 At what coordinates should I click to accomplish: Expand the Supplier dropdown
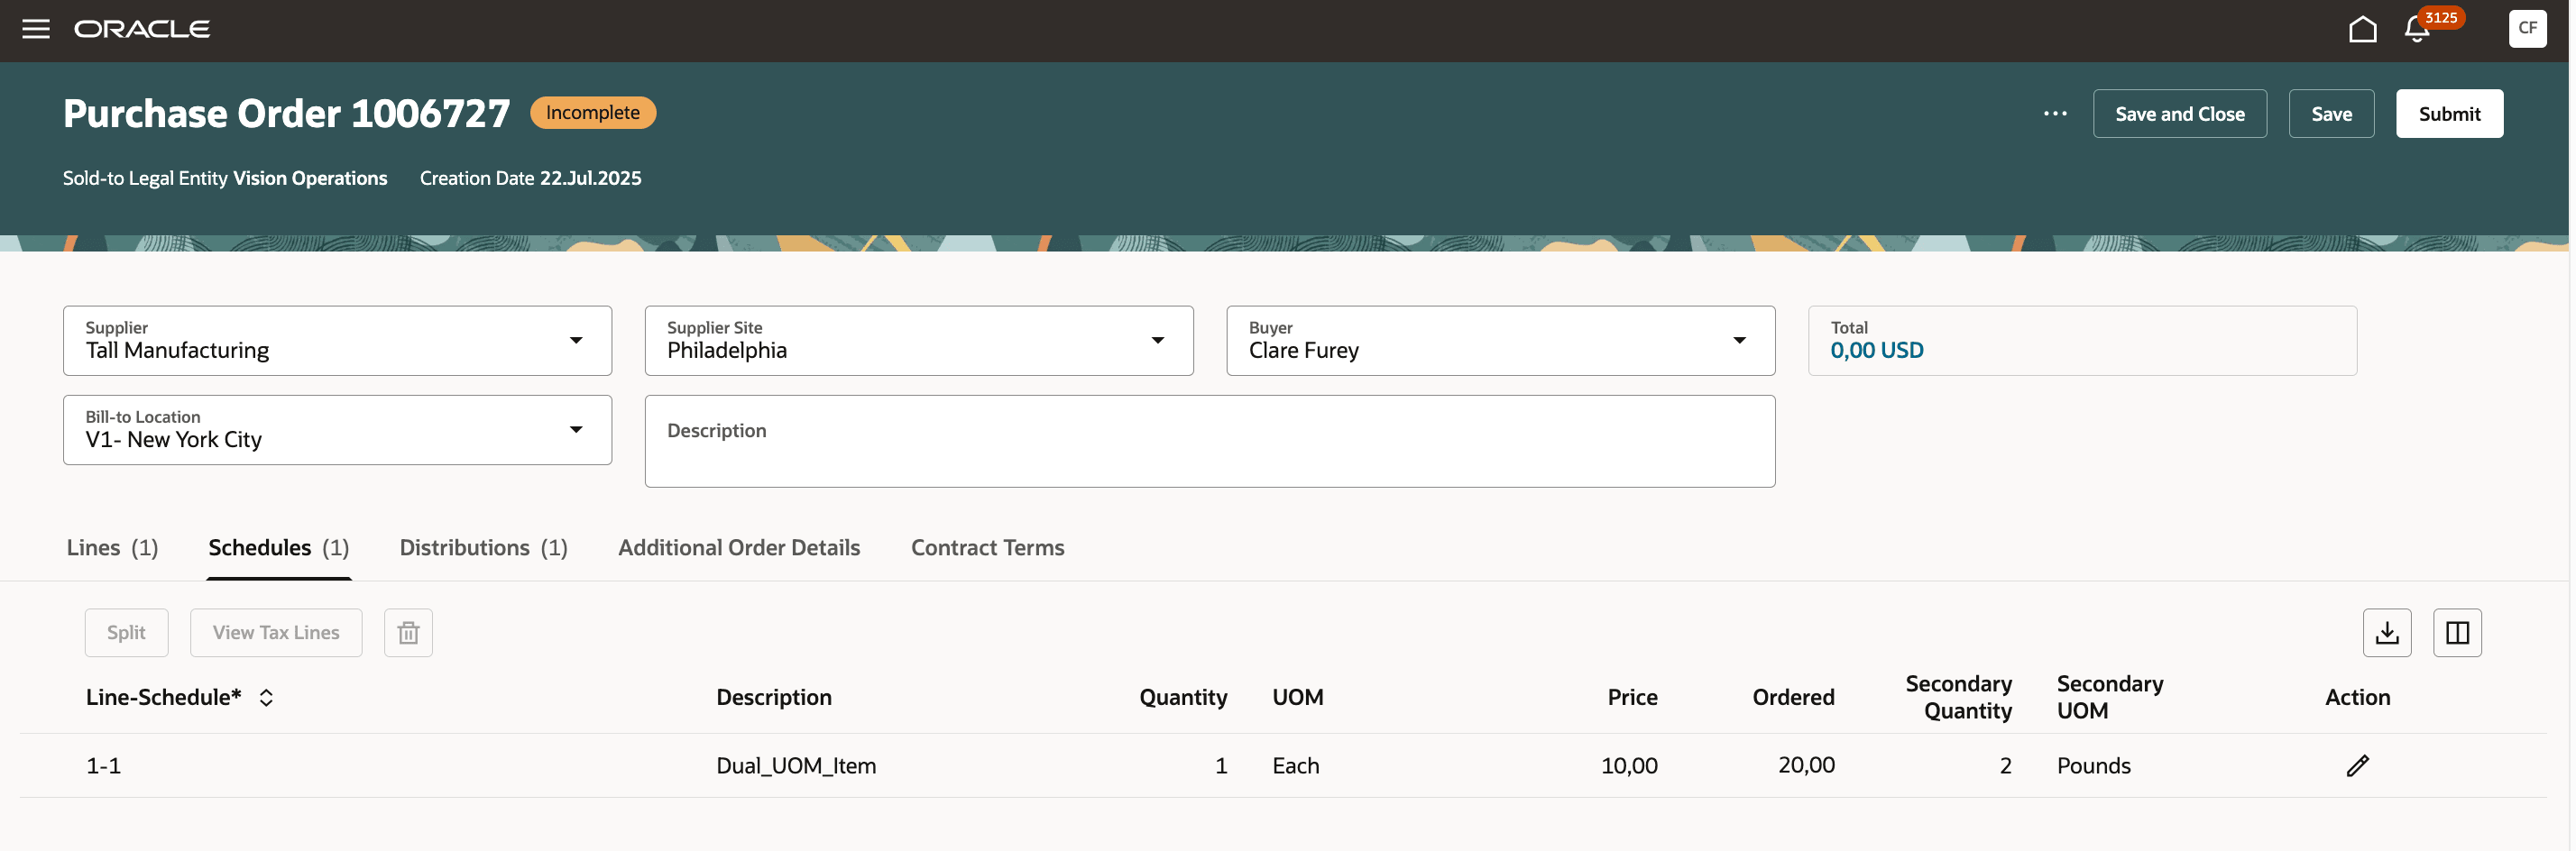pos(576,341)
